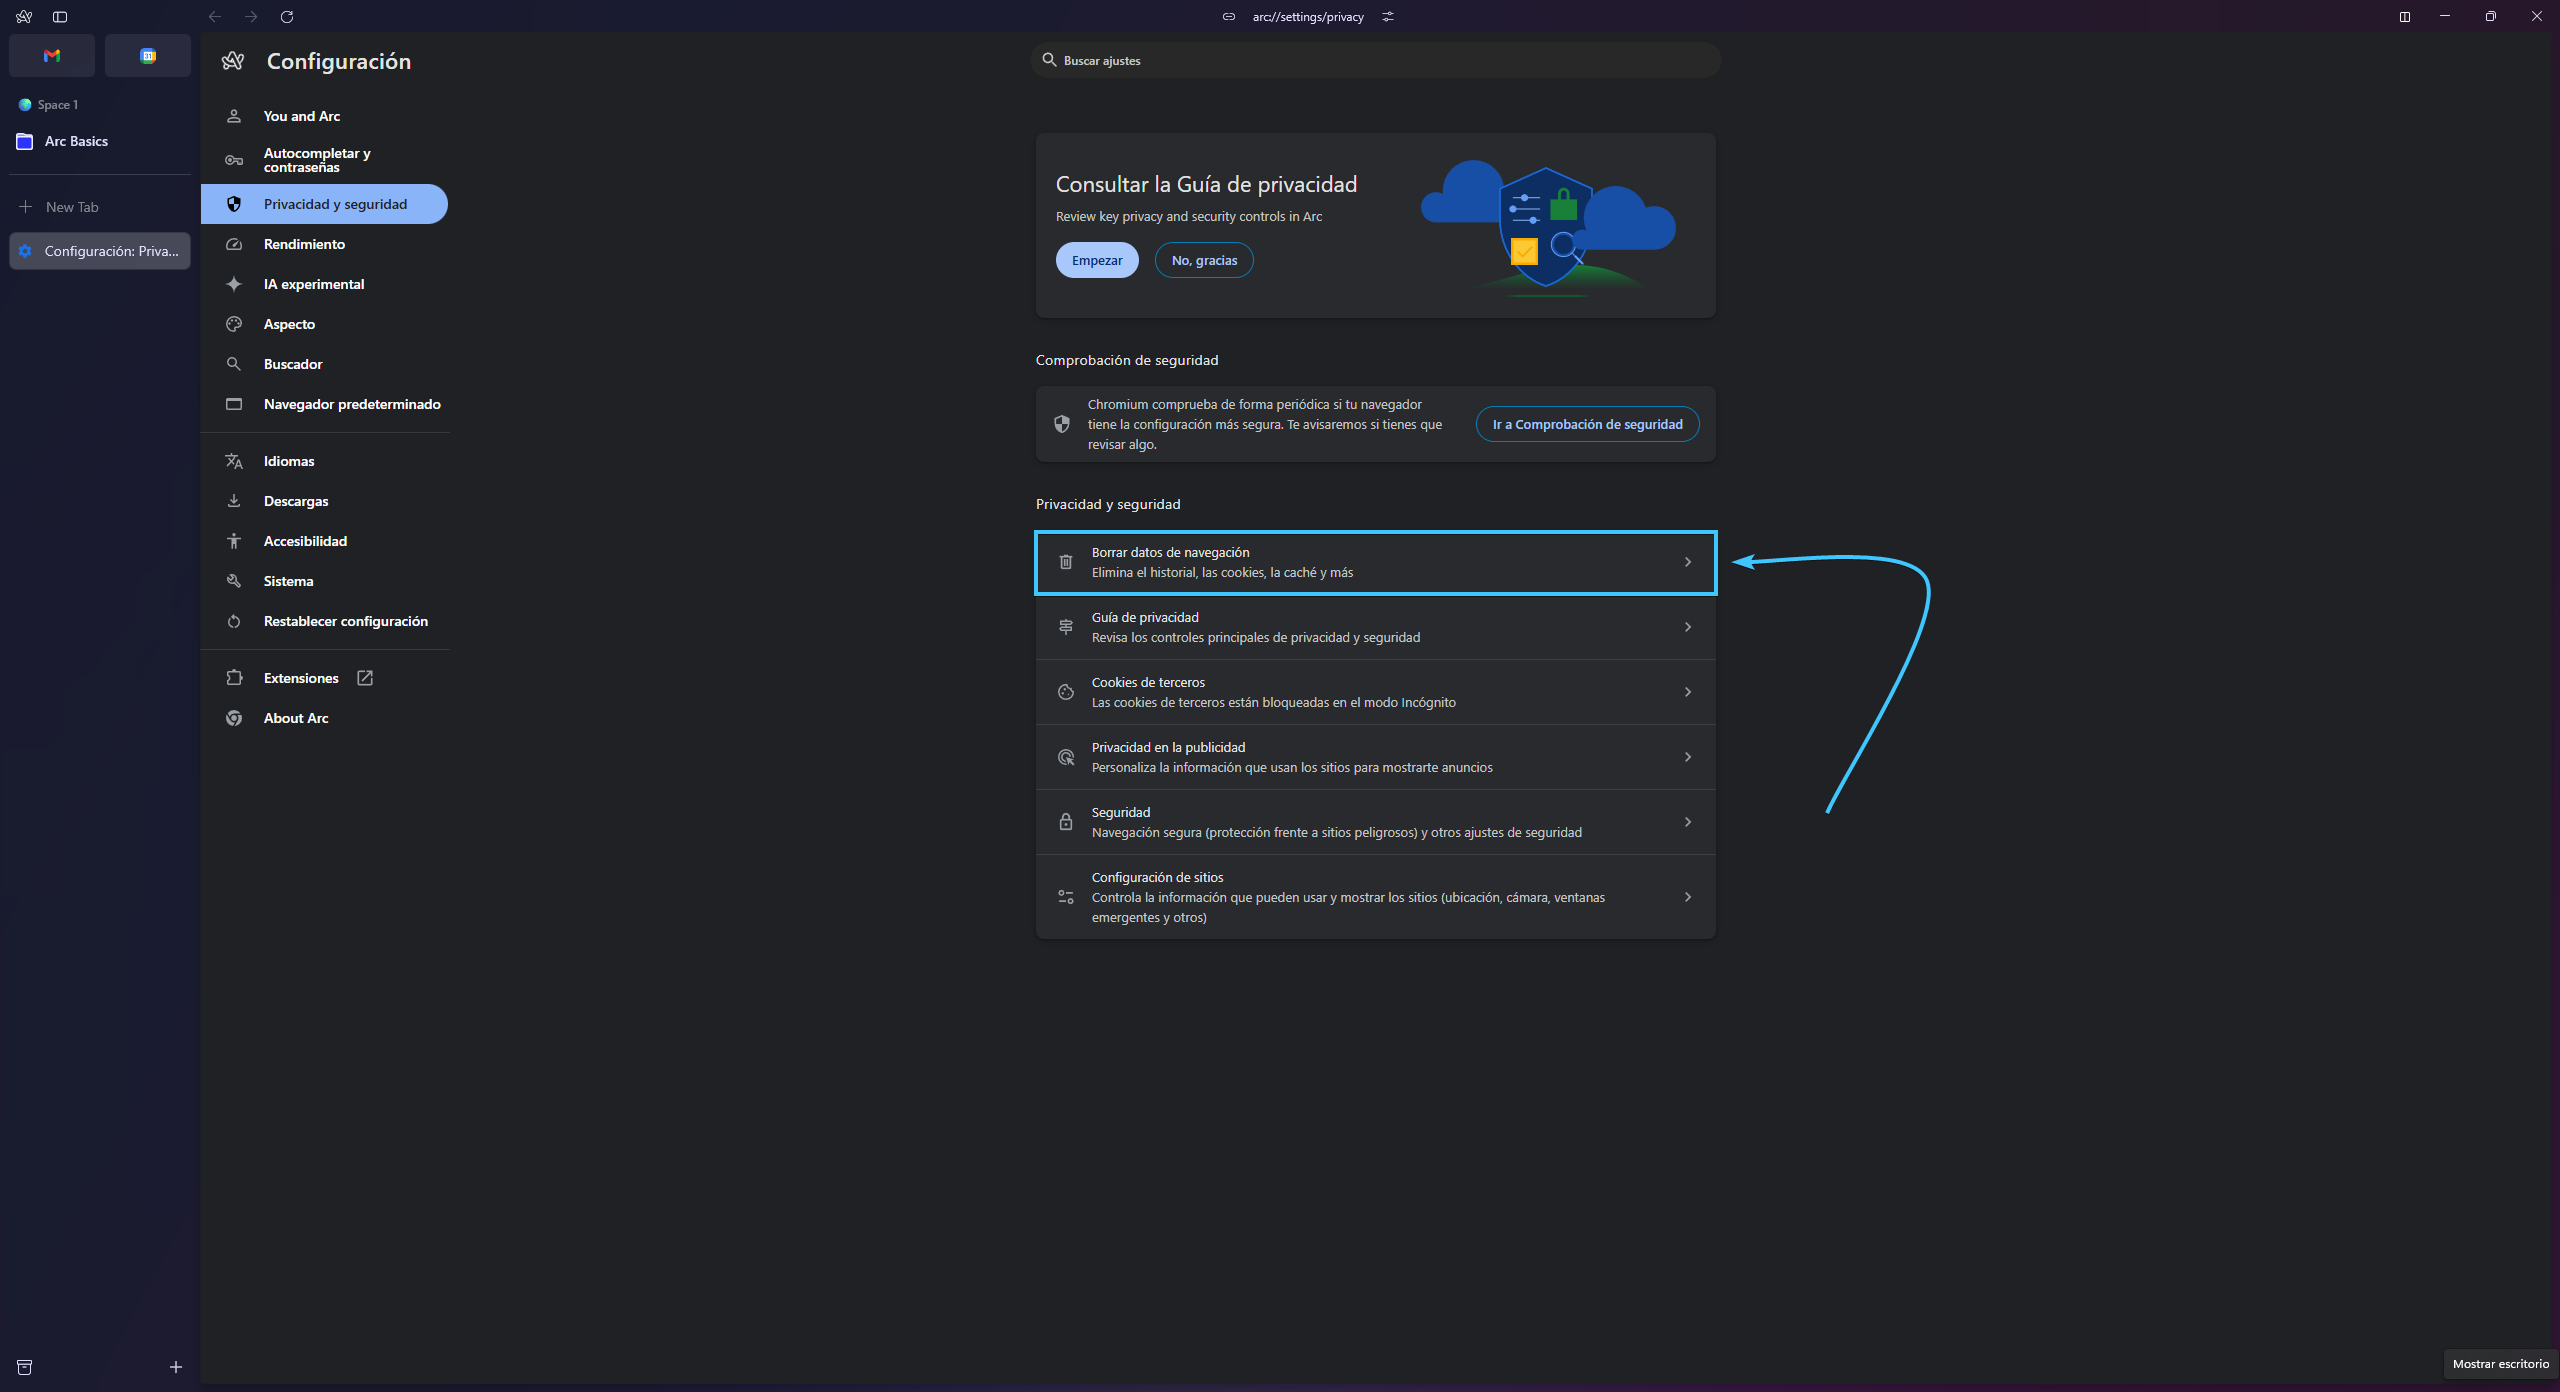Click the privacy guide shield illustration
This screenshot has height=1392, width=2560.
[1548, 228]
